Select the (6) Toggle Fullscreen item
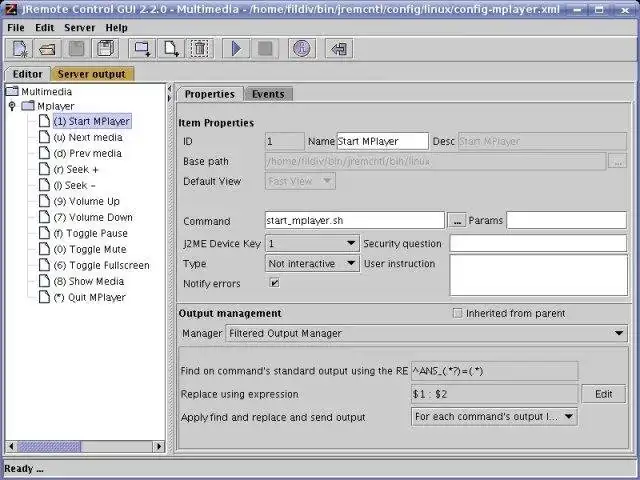 (x=102, y=265)
